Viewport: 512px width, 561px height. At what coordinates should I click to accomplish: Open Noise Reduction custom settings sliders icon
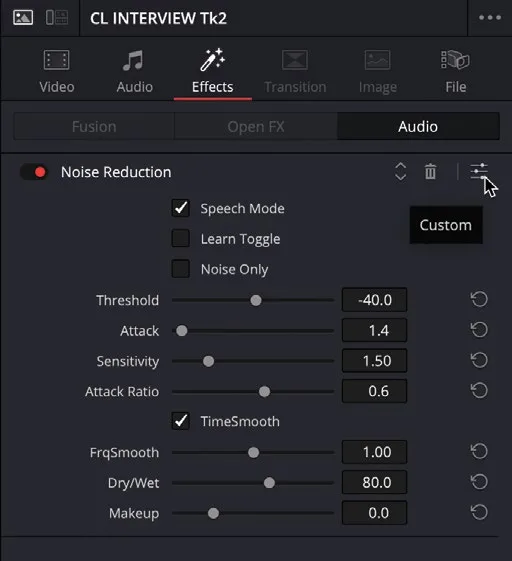click(x=479, y=171)
